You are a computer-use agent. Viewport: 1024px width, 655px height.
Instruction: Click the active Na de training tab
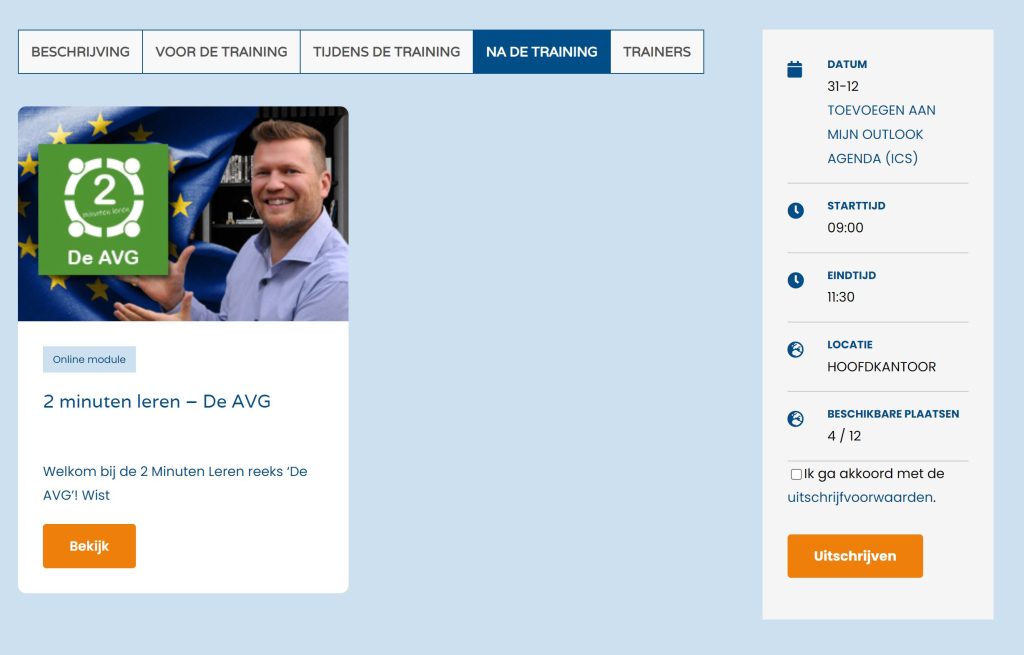(541, 52)
